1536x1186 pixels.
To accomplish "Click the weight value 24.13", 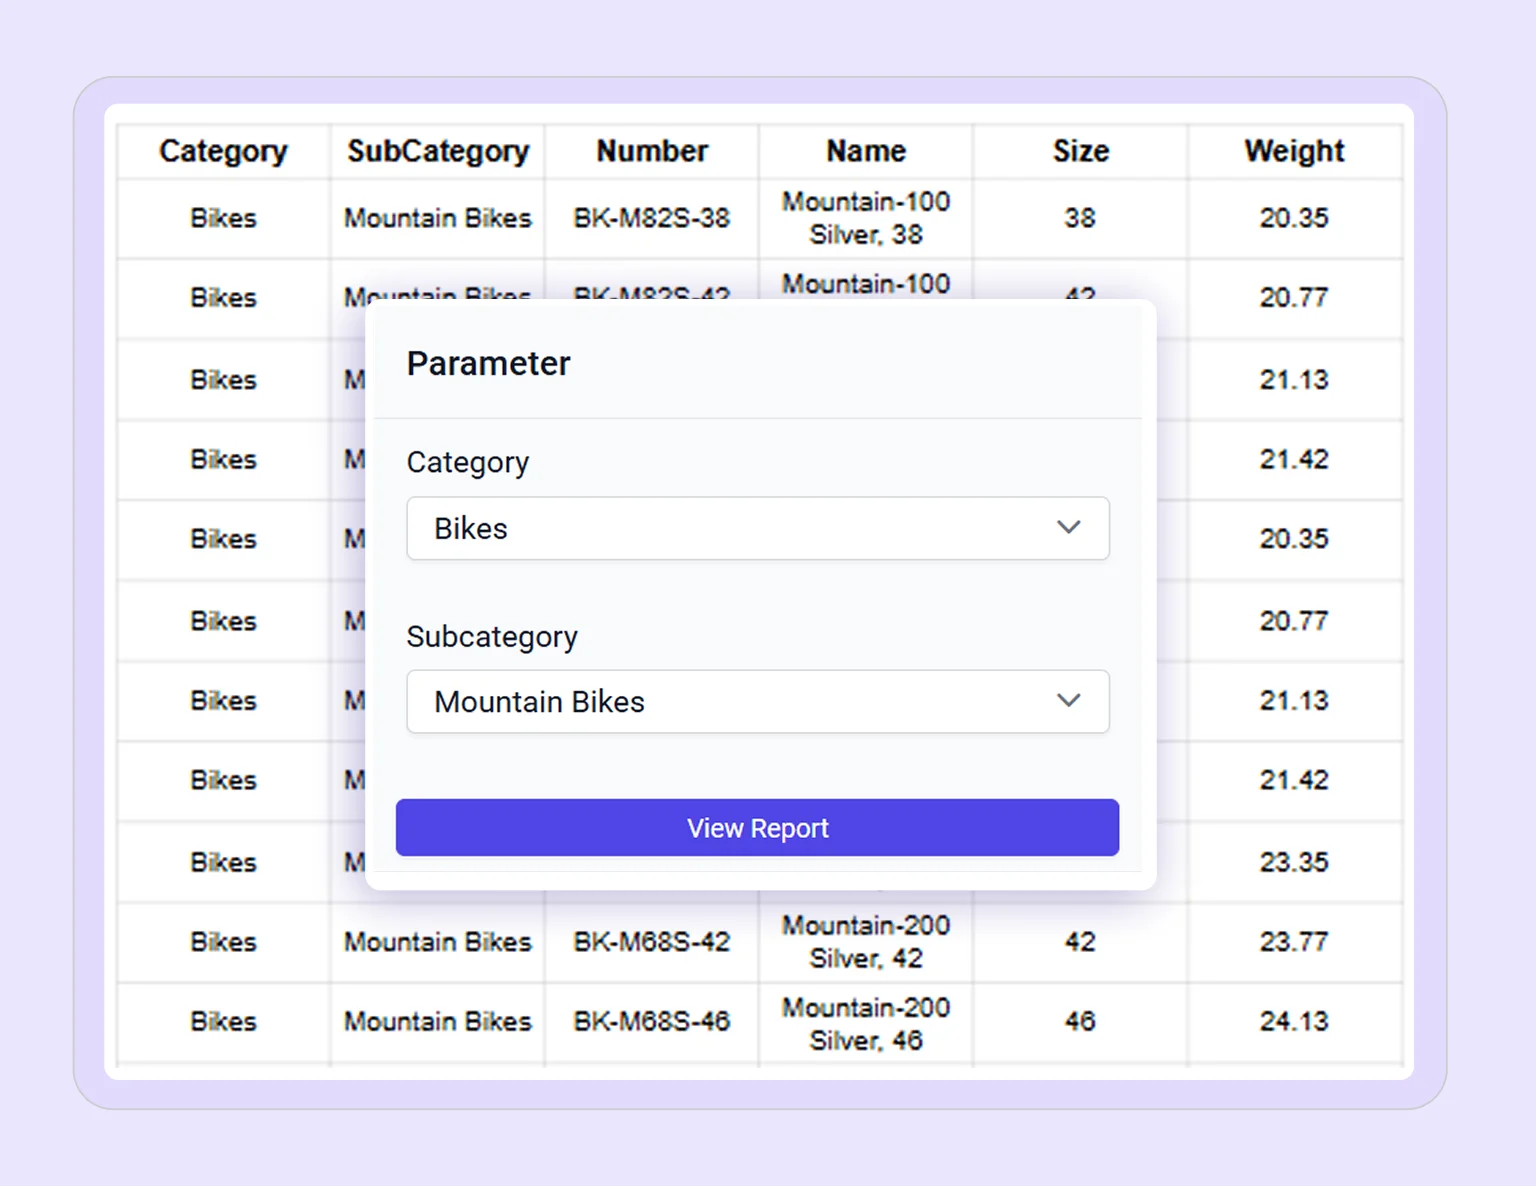I will pyautogui.click(x=1294, y=1021).
